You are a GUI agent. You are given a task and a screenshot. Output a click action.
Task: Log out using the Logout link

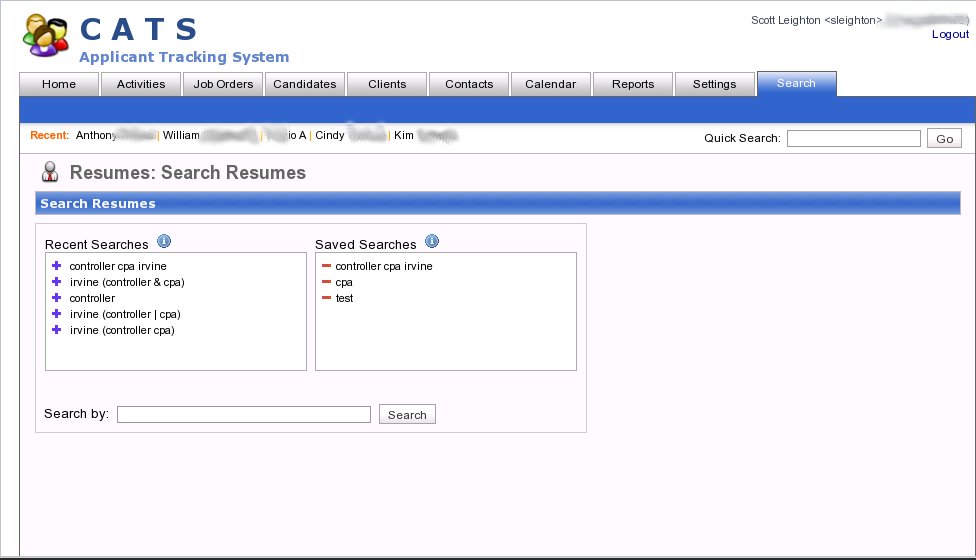pos(950,34)
